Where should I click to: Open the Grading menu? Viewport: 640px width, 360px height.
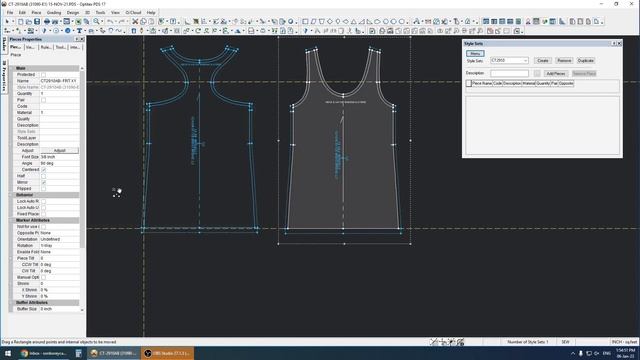(54, 13)
